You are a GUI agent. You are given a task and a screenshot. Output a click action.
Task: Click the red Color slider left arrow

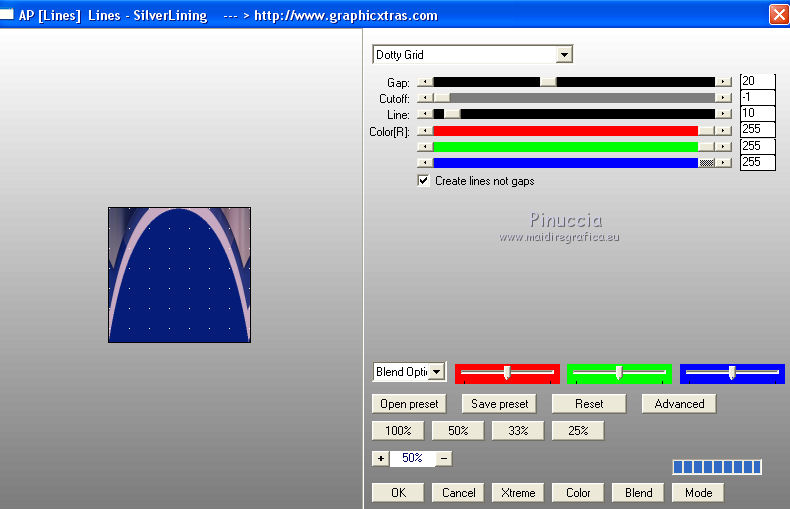click(x=425, y=131)
